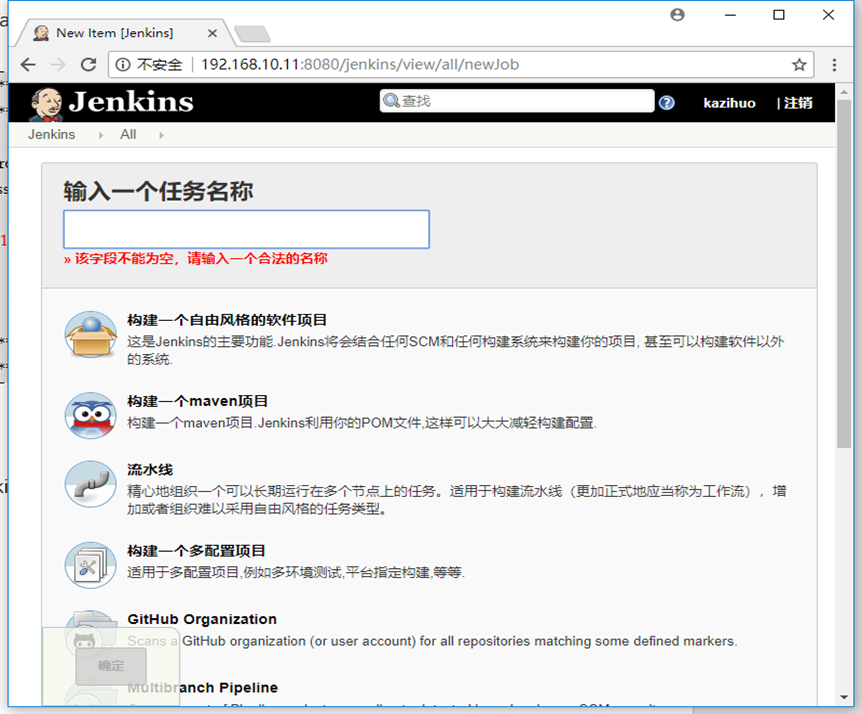
Task: Expand the Jenkins breadcrumb arrow
Action: click(x=100, y=135)
